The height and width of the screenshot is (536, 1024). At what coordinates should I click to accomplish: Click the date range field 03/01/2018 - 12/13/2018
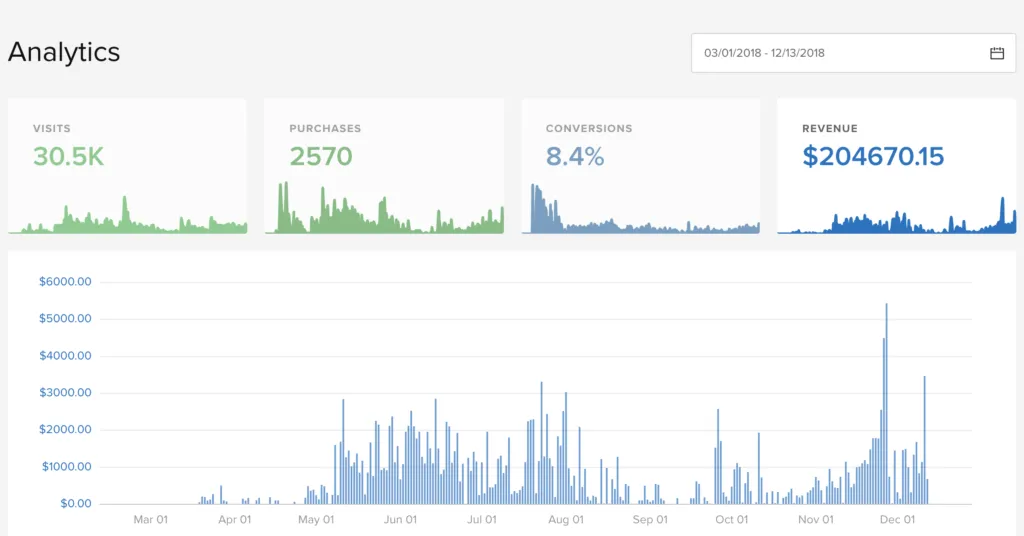pyautogui.click(x=854, y=53)
